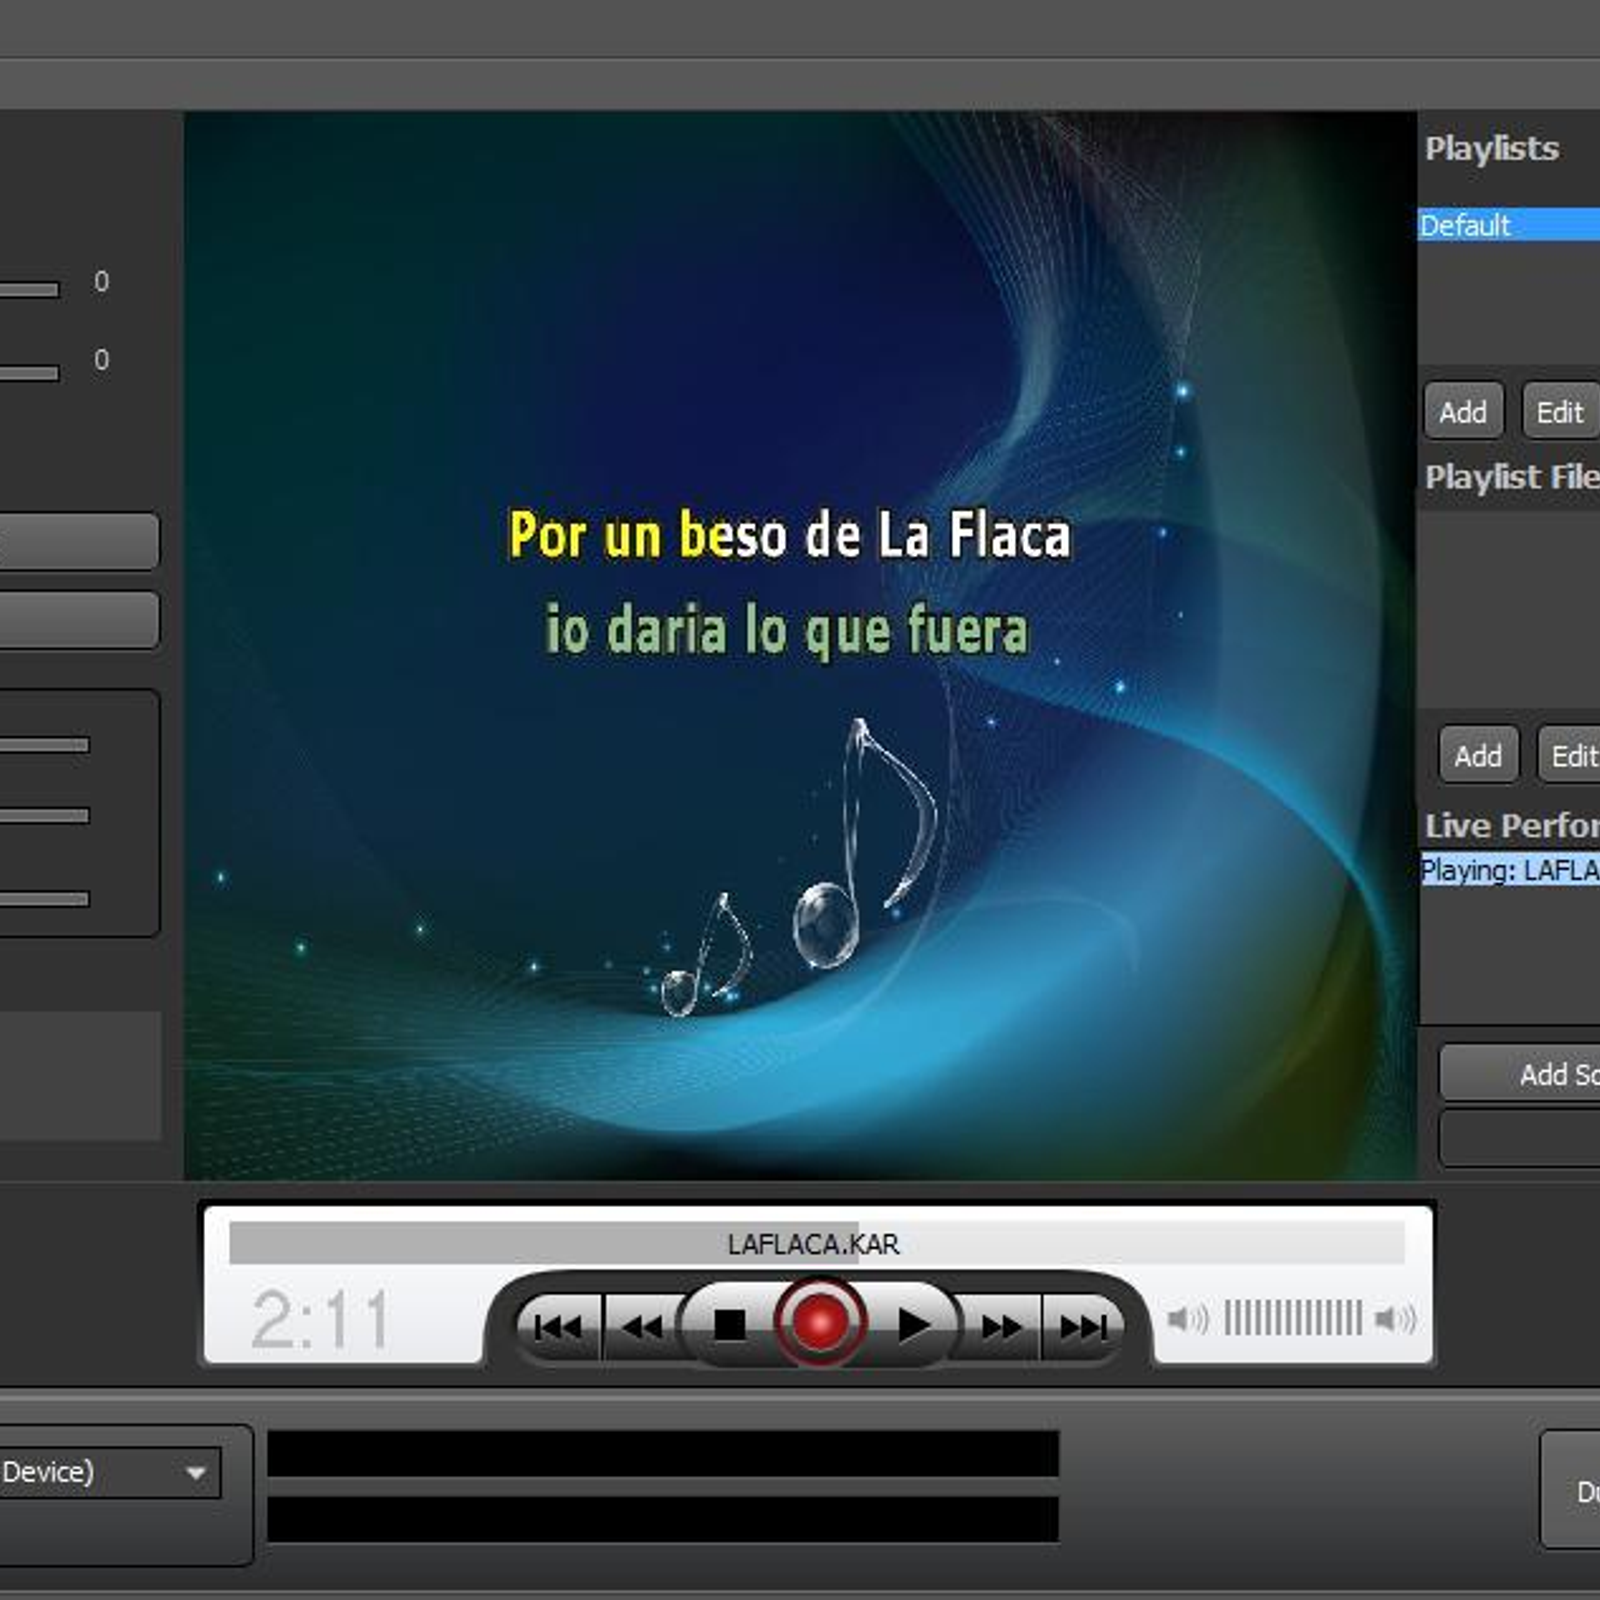Screen dimensions: 1600x1600
Task: Adjust the volume level bars
Action: pos(1292,1319)
